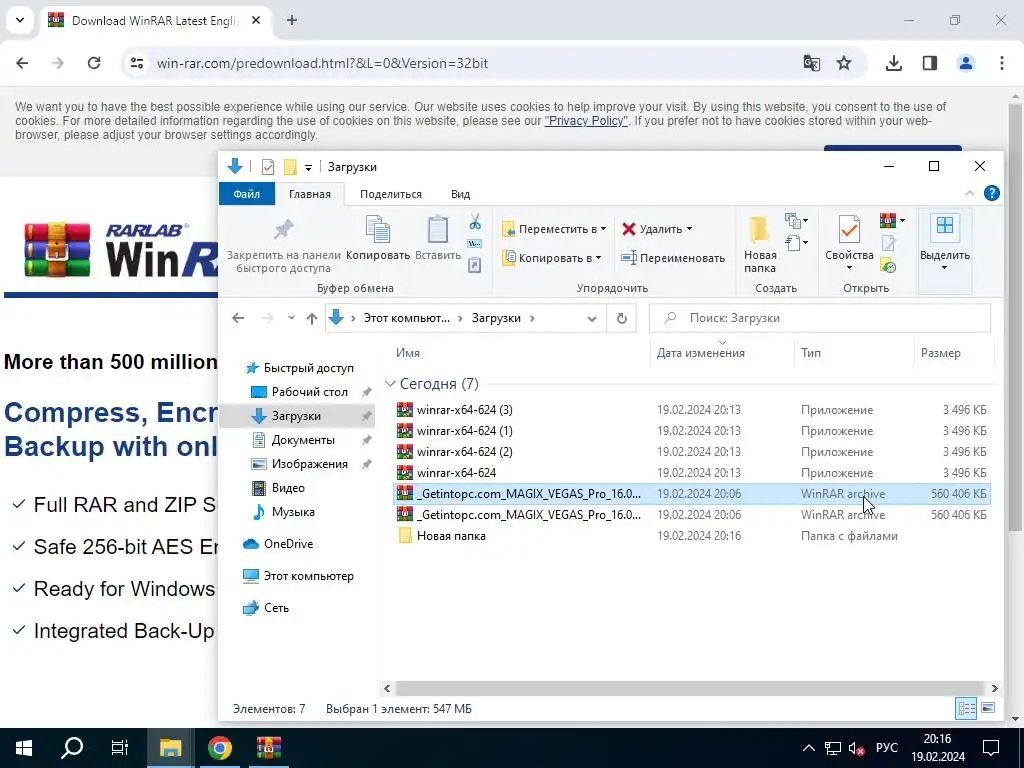
Task: Select file winrar-x64-624 (3)
Action: pos(692,410)
